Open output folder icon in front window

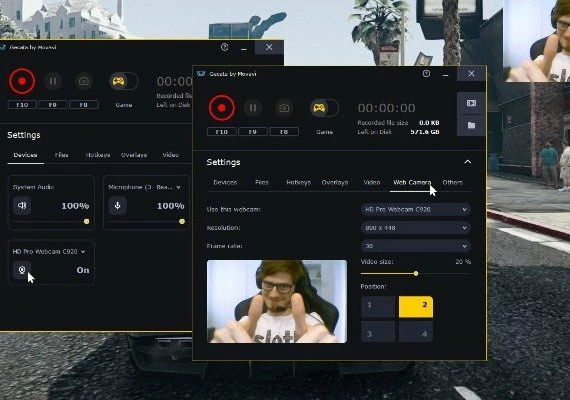(x=471, y=125)
